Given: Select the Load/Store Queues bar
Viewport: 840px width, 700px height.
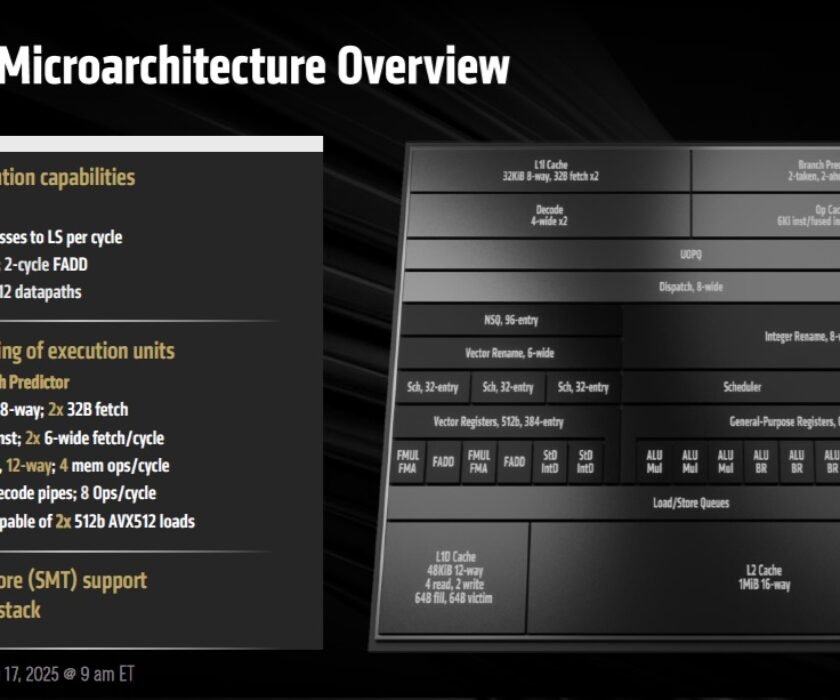Looking at the screenshot, I should click(x=614, y=503).
